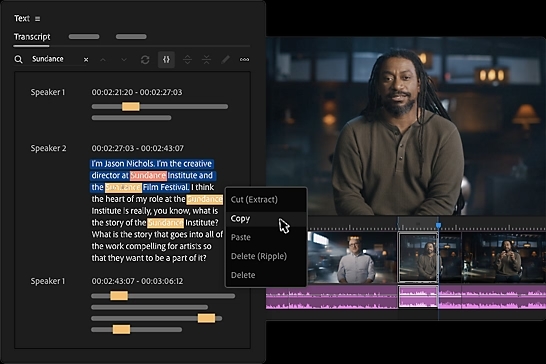546x364 pixels.
Task: Click the selected pink audio waveform clip
Action: coord(418,297)
